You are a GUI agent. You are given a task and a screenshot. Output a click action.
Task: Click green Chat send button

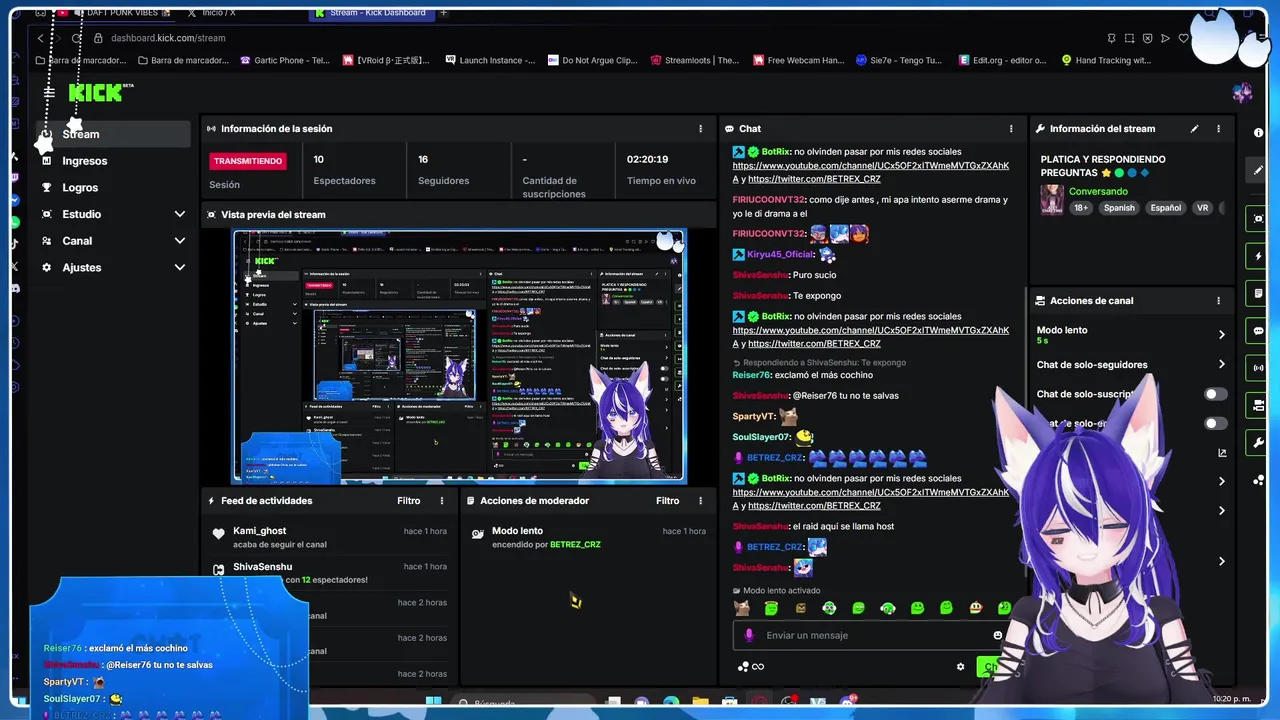990,667
